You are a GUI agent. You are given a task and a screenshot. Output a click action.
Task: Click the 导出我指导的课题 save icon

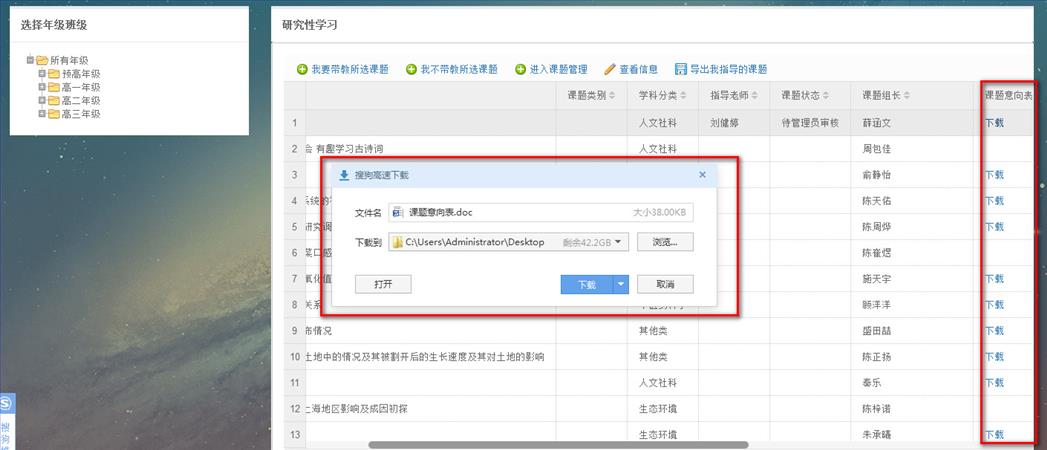(681, 69)
